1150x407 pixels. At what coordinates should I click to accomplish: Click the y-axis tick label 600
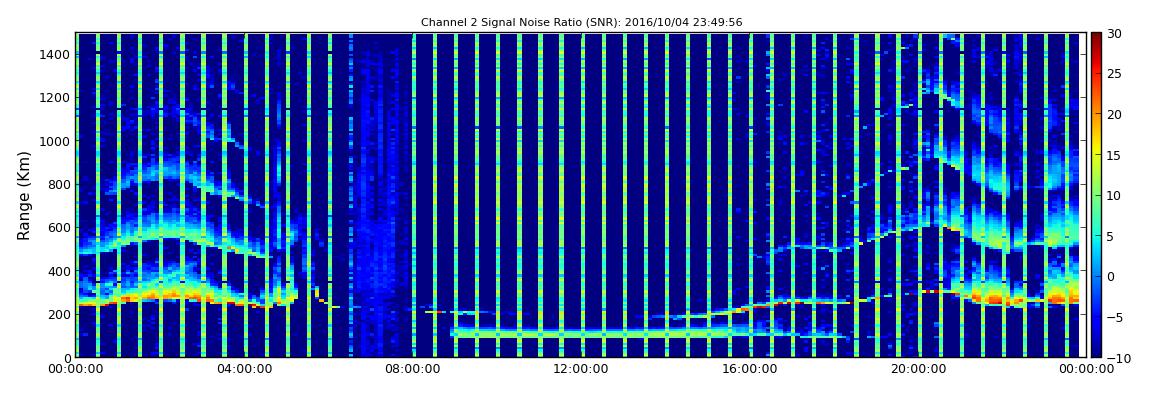coord(59,227)
